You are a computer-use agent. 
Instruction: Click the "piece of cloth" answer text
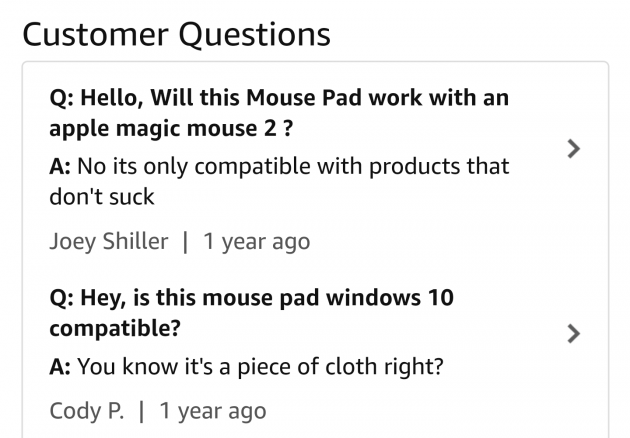260,367
